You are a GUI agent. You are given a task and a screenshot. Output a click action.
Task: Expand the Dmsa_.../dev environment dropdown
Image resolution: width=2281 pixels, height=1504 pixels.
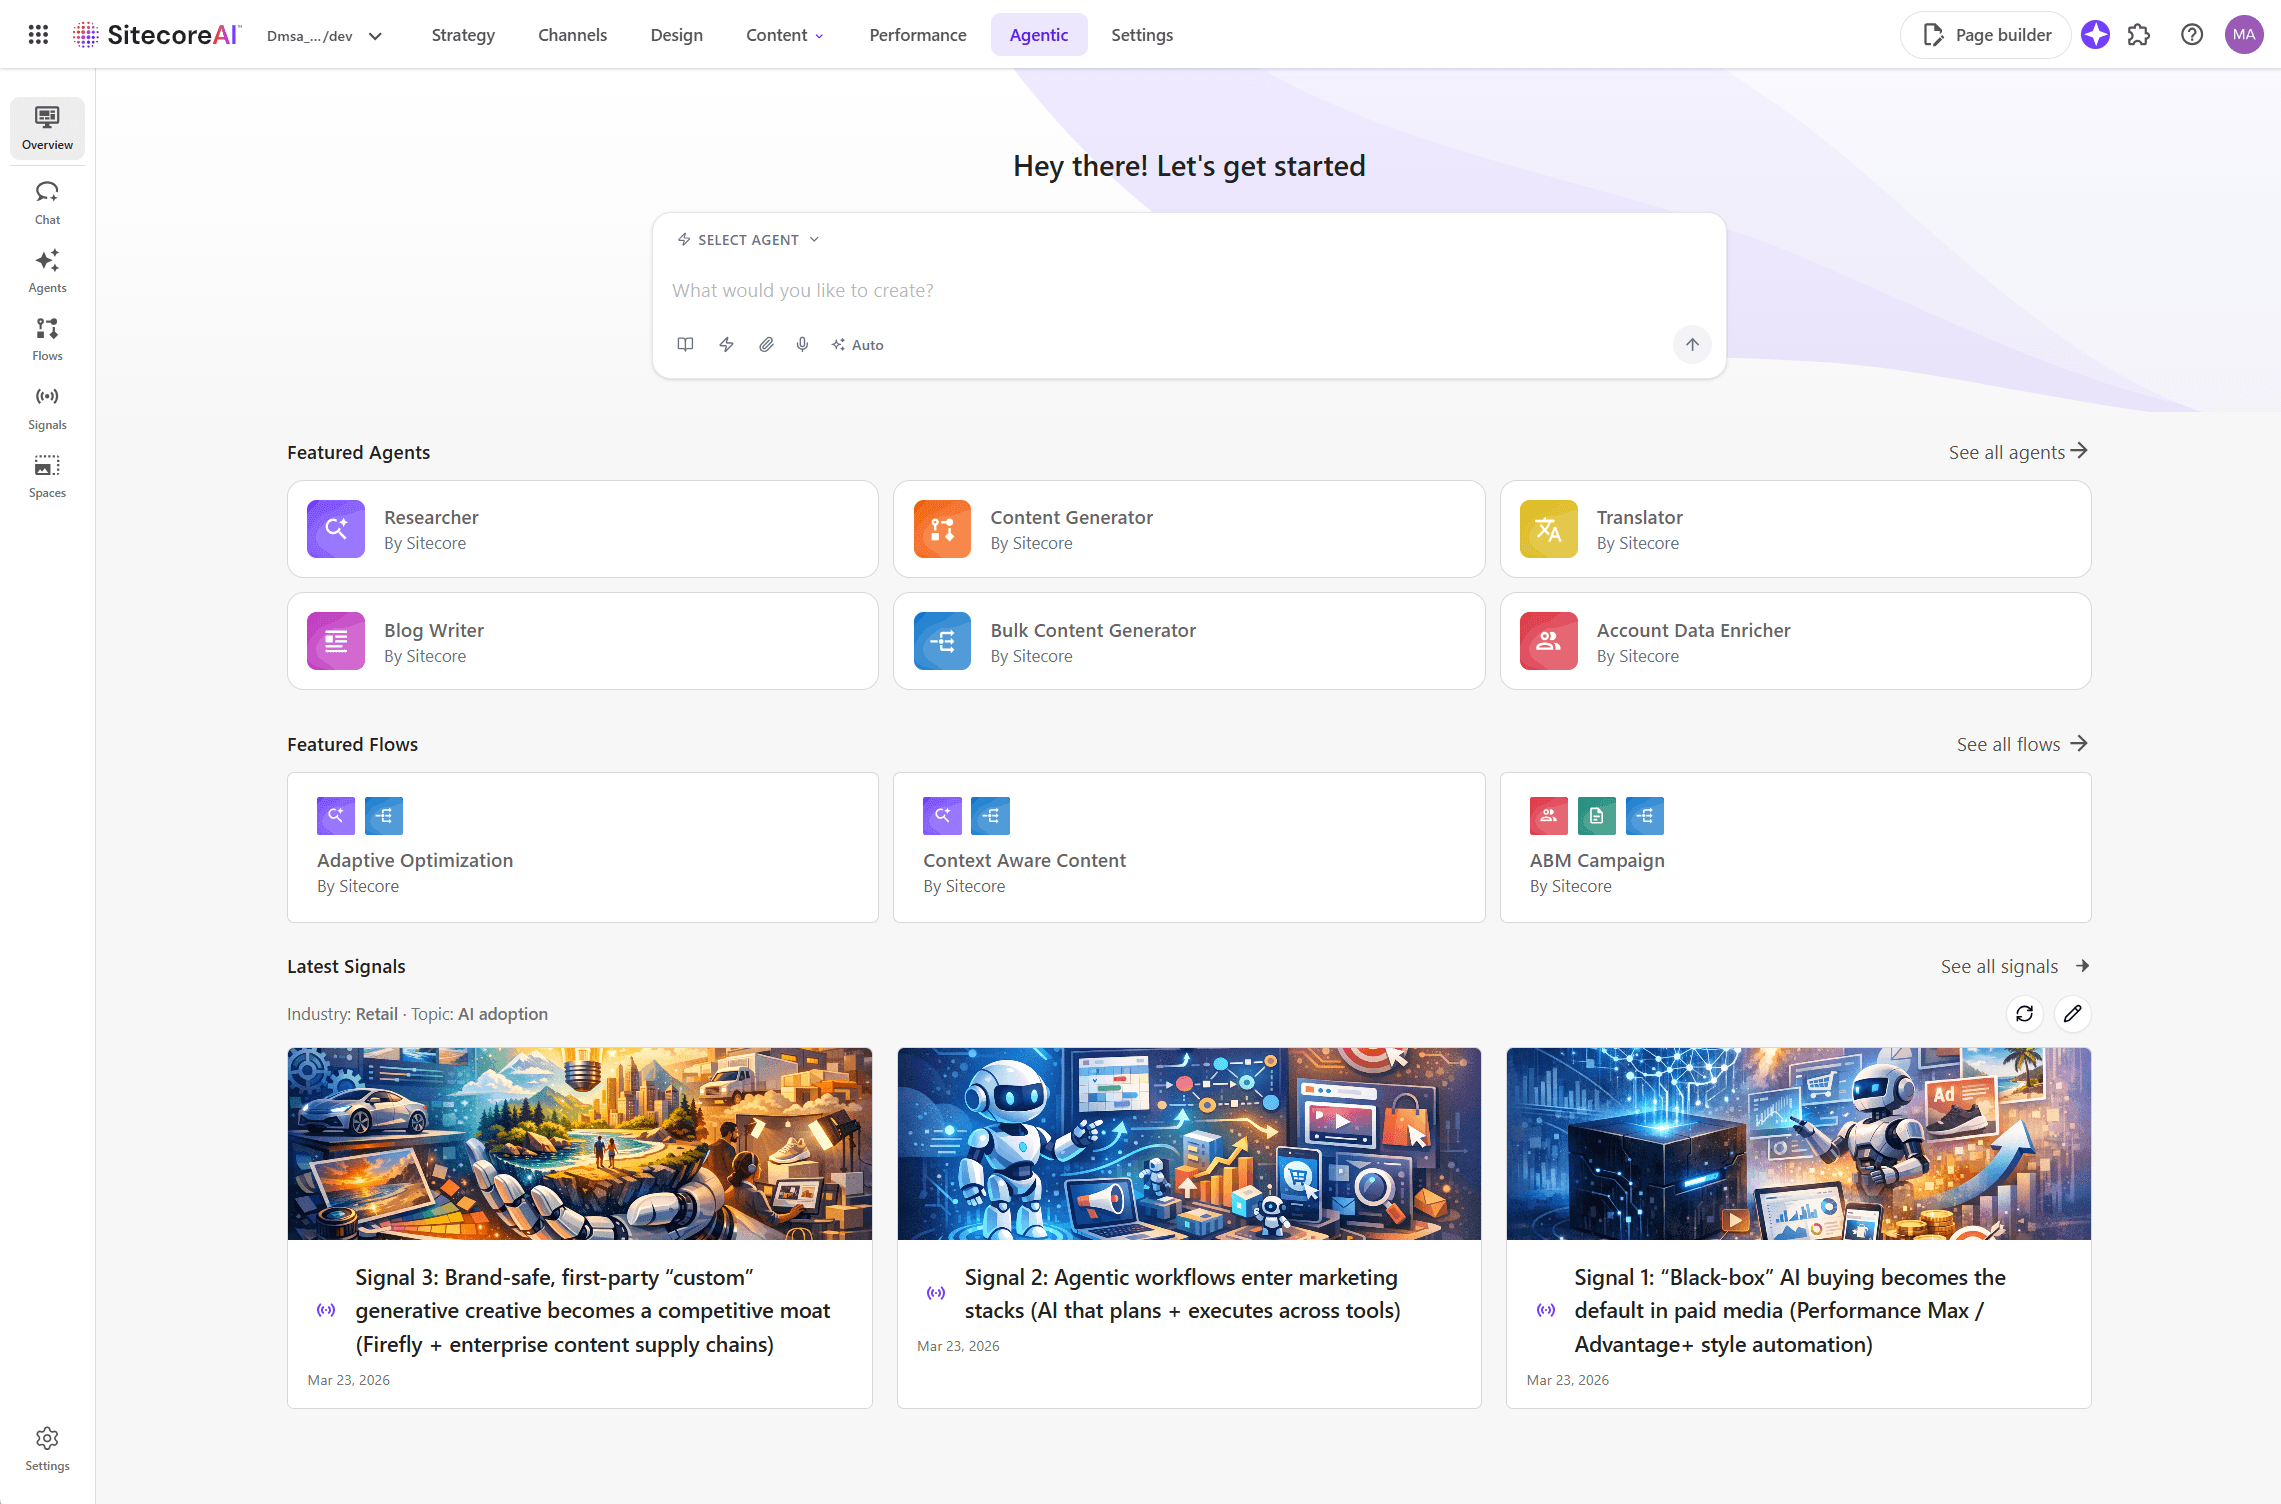(324, 36)
